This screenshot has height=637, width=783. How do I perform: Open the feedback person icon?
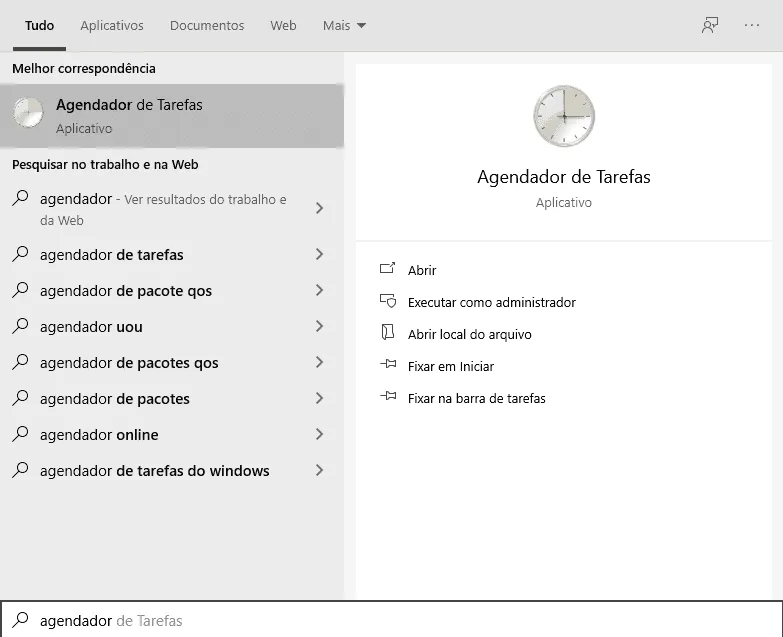710,25
